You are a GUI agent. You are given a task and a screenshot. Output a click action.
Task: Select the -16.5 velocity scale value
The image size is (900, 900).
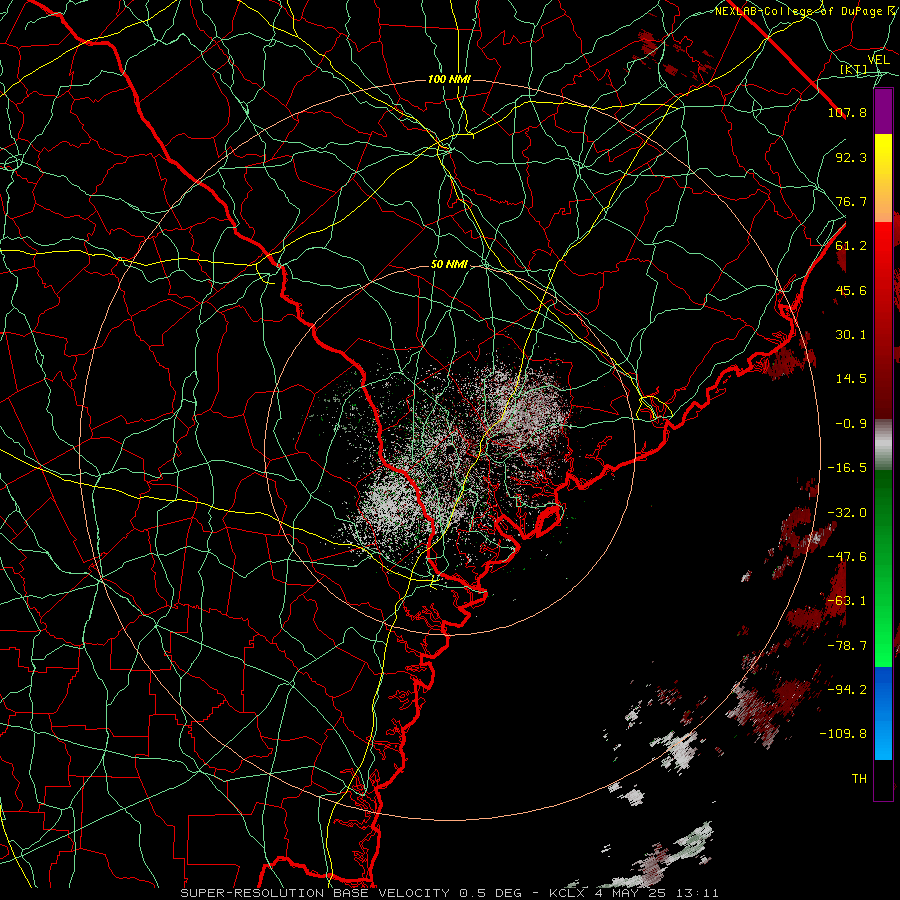click(847, 468)
